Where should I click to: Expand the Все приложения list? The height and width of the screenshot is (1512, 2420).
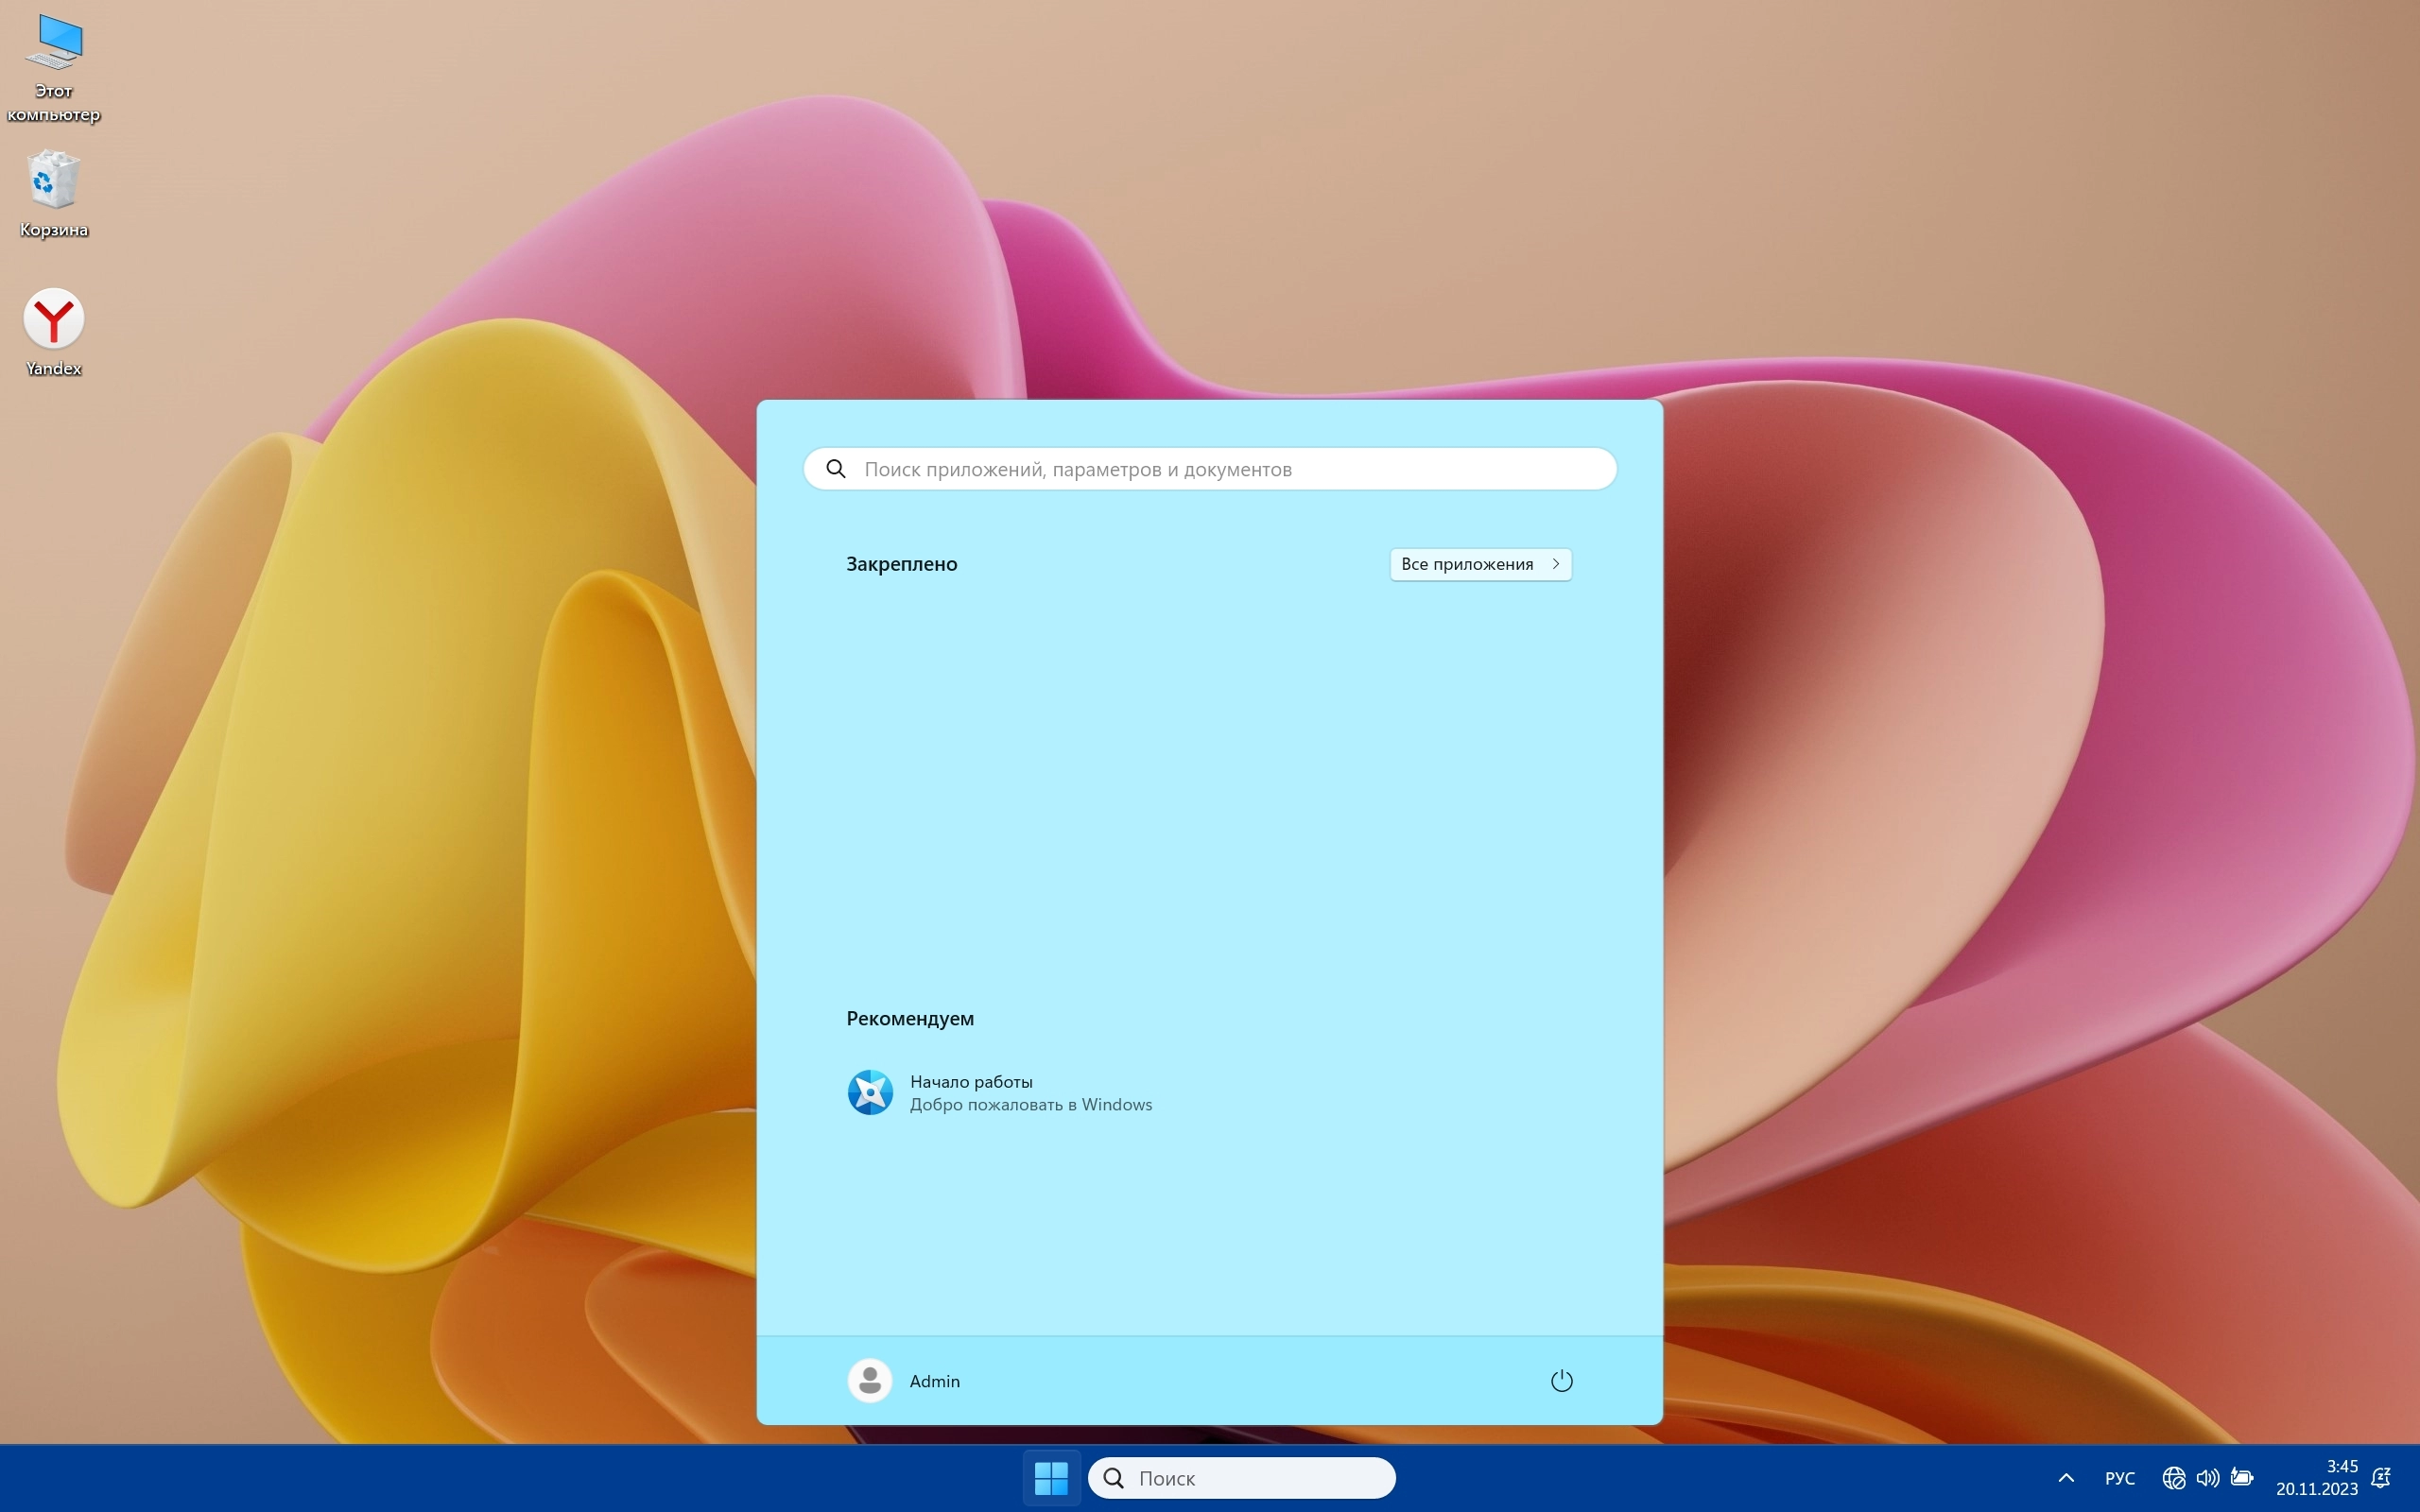1480,564
